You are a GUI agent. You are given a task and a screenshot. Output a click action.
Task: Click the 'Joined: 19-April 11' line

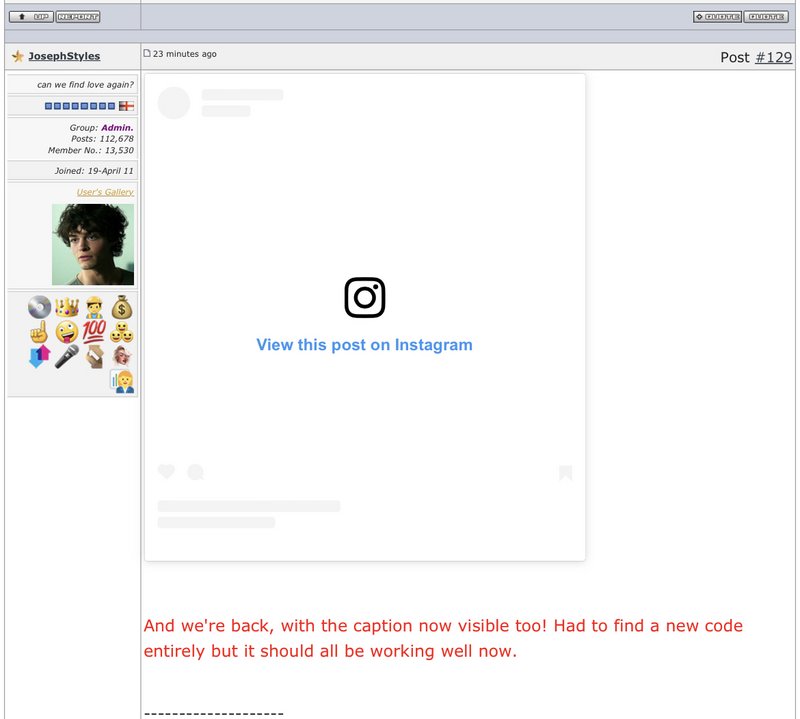pos(94,171)
